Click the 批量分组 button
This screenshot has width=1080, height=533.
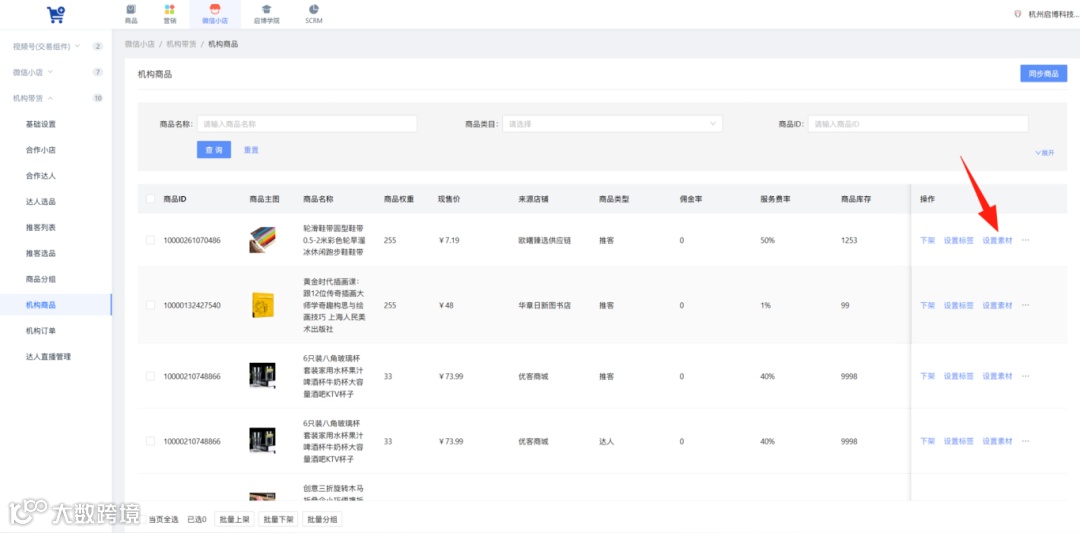(322, 519)
